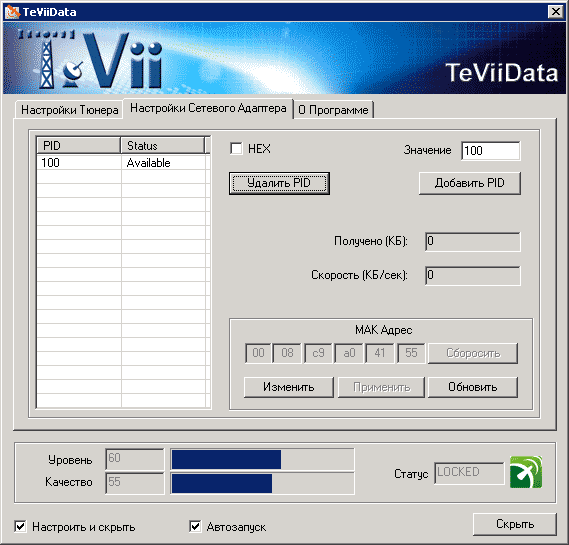The width and height of the screenshot is (569, 545).
Task: Click the MAC address field 55
Action: pyautogui.click(x=411, y=353)
